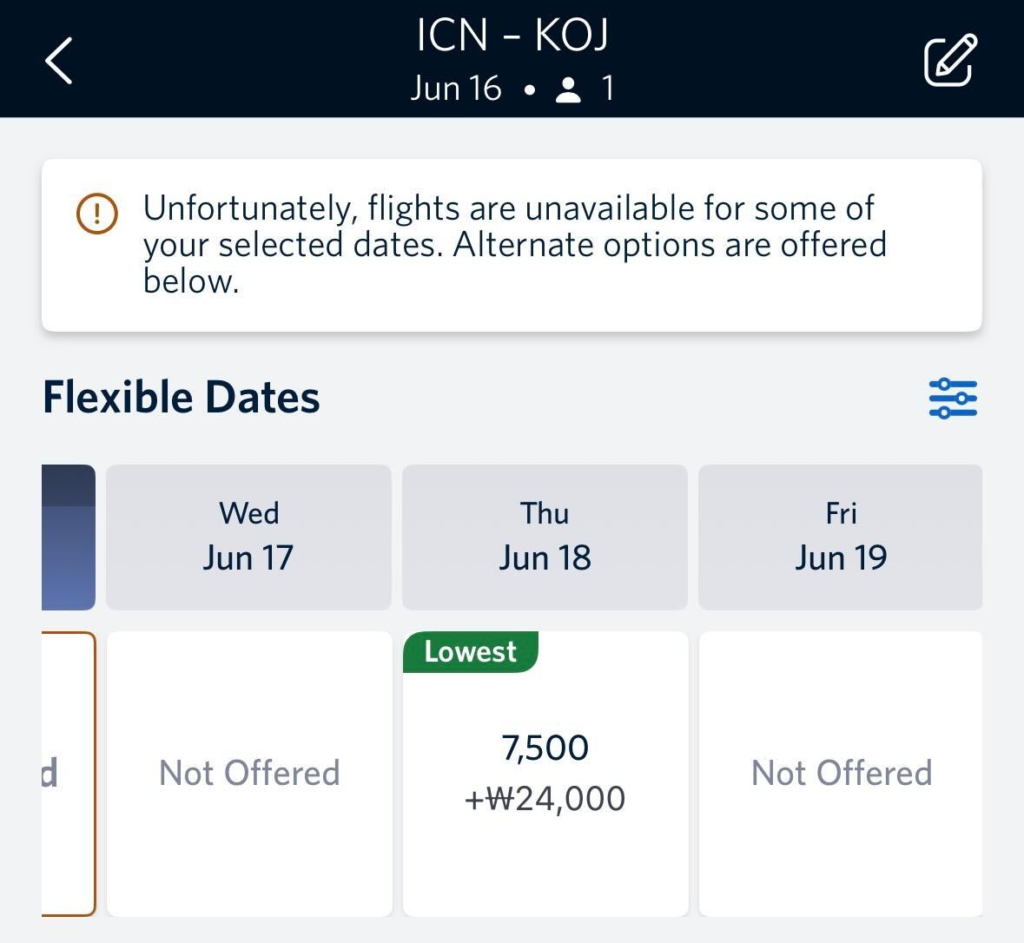Tap the ICN - KOJ route title
The height and width of the screenshot is (943, 1024).
pos(512,37)
